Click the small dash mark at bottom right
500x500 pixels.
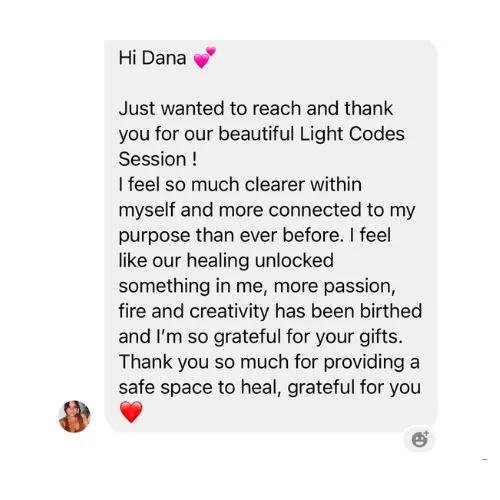click(x=485, y=459)
